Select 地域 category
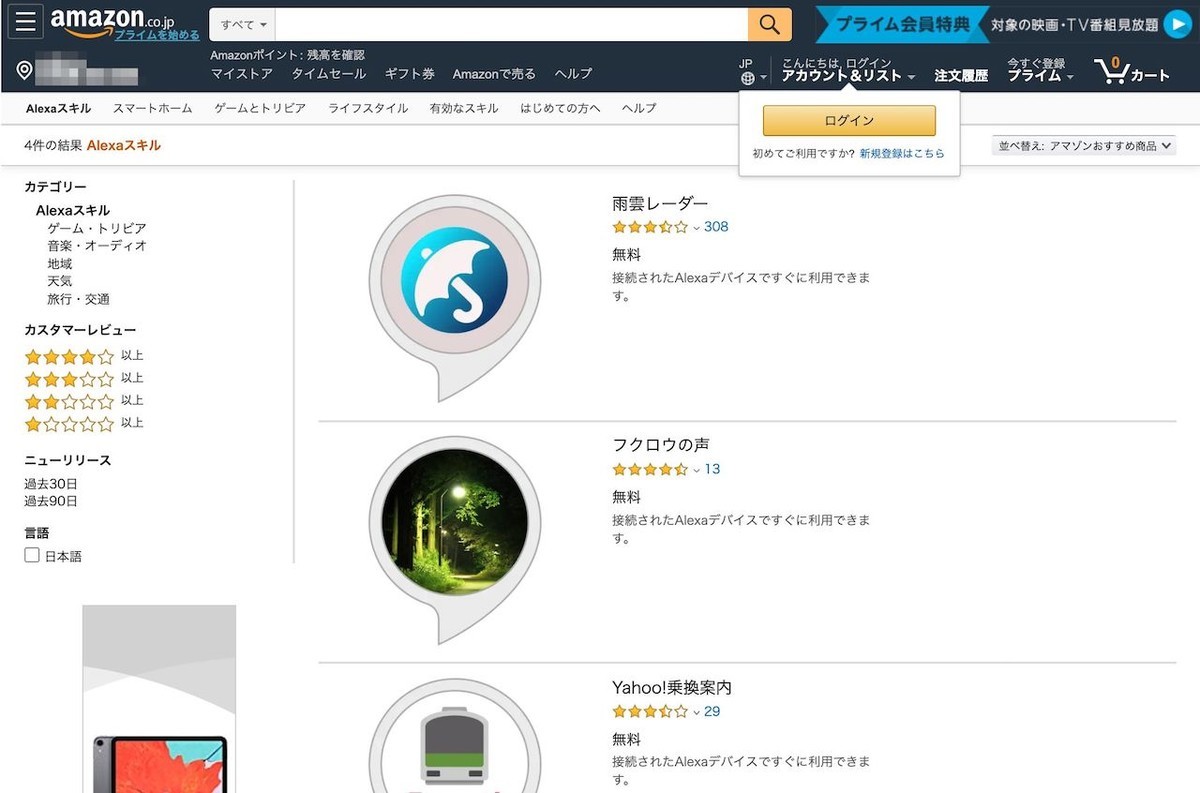This screenshot has height=793, width=1200. tap(60, 264)
